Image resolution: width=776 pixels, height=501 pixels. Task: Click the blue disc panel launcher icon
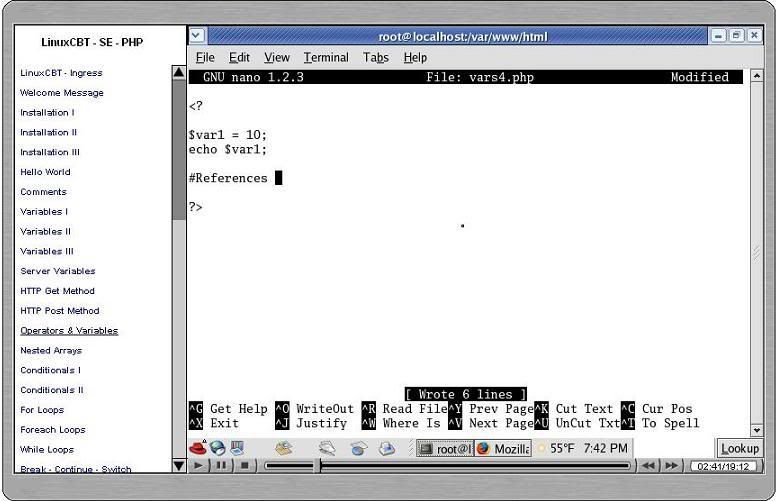359,449
